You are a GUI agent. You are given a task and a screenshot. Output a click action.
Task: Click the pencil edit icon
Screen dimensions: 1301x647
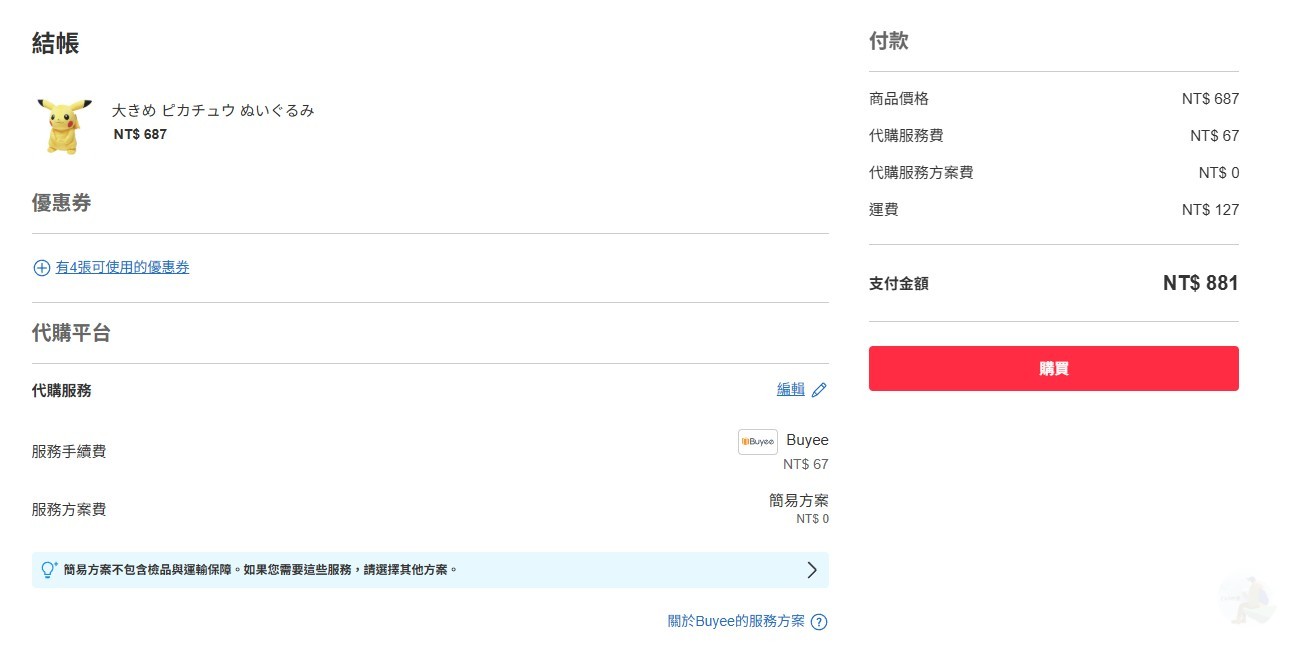click(x=819, y=390)
